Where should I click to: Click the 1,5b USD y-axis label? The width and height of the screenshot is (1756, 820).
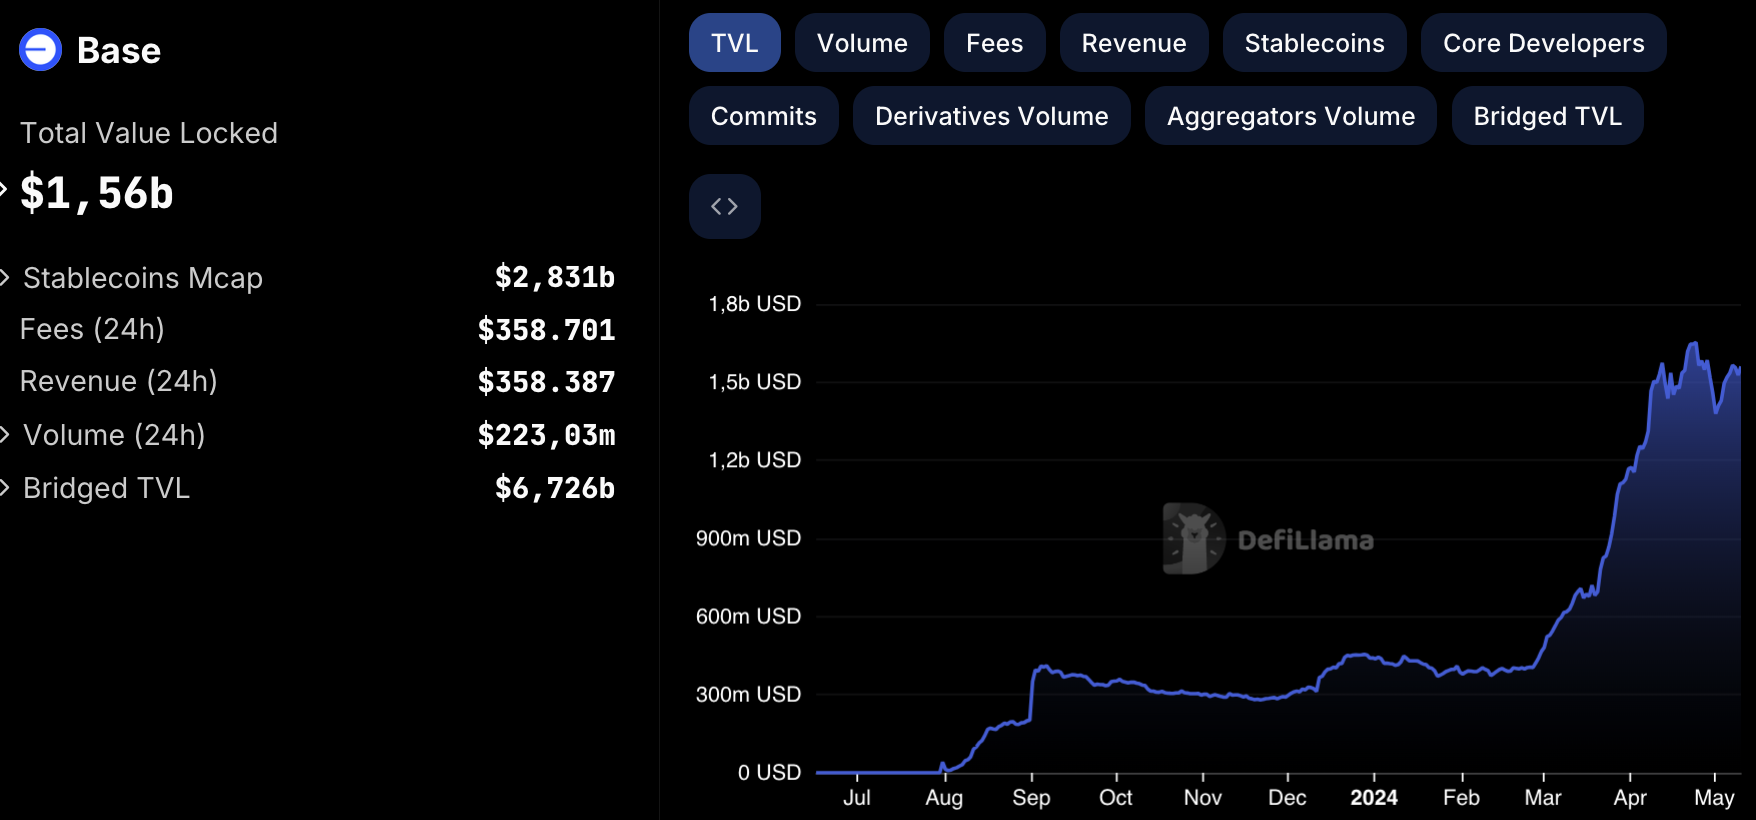click(755, 382)
